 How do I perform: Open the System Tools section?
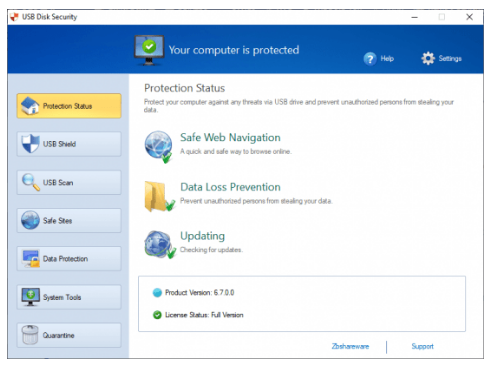69,297
